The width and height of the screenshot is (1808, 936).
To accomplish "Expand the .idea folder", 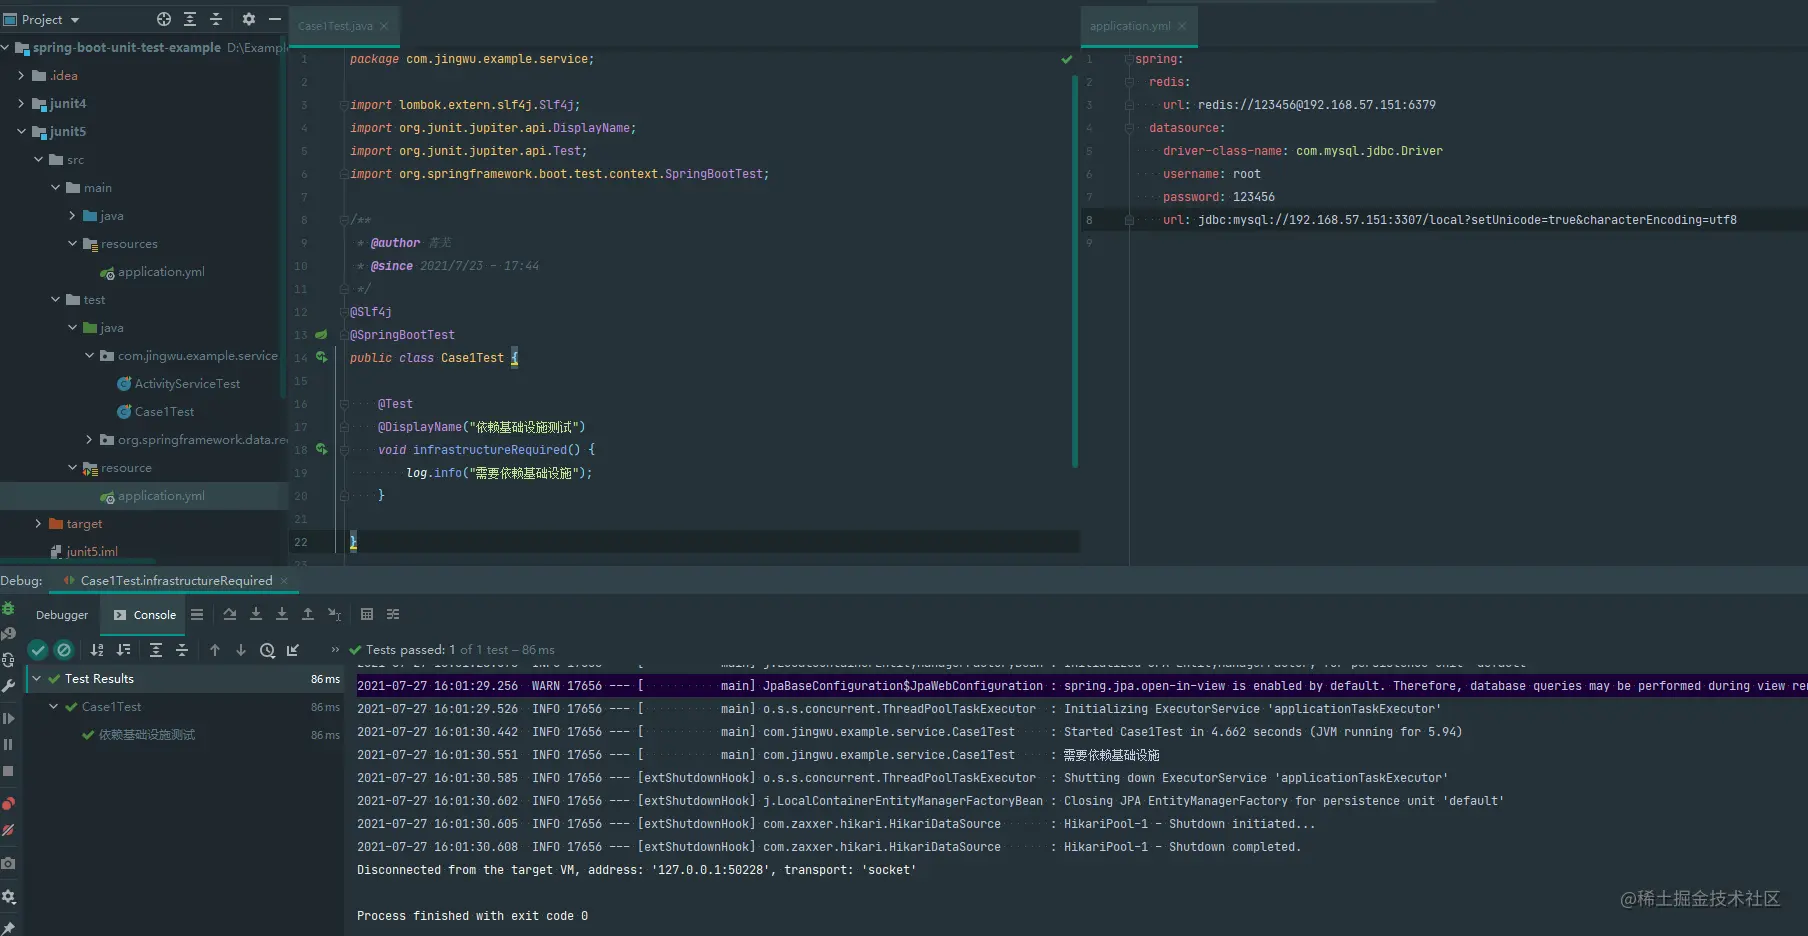I will [22, 75].
